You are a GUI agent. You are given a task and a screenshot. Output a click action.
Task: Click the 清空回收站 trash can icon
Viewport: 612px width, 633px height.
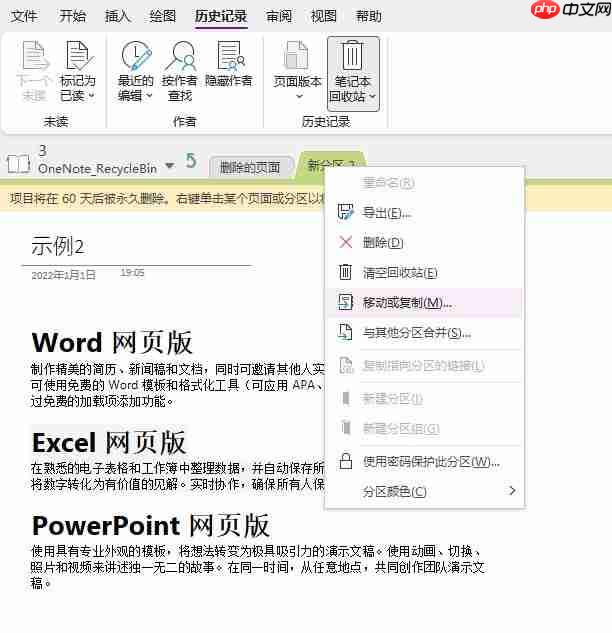click(345, 272)
